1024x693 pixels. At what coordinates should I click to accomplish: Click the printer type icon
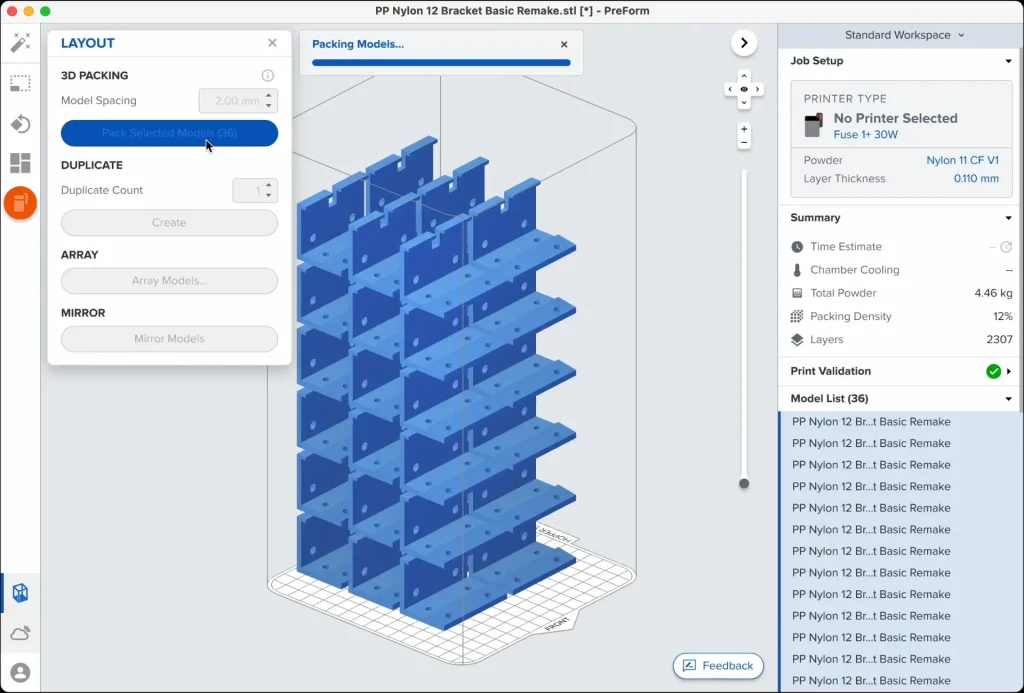[x=813, y=125]
